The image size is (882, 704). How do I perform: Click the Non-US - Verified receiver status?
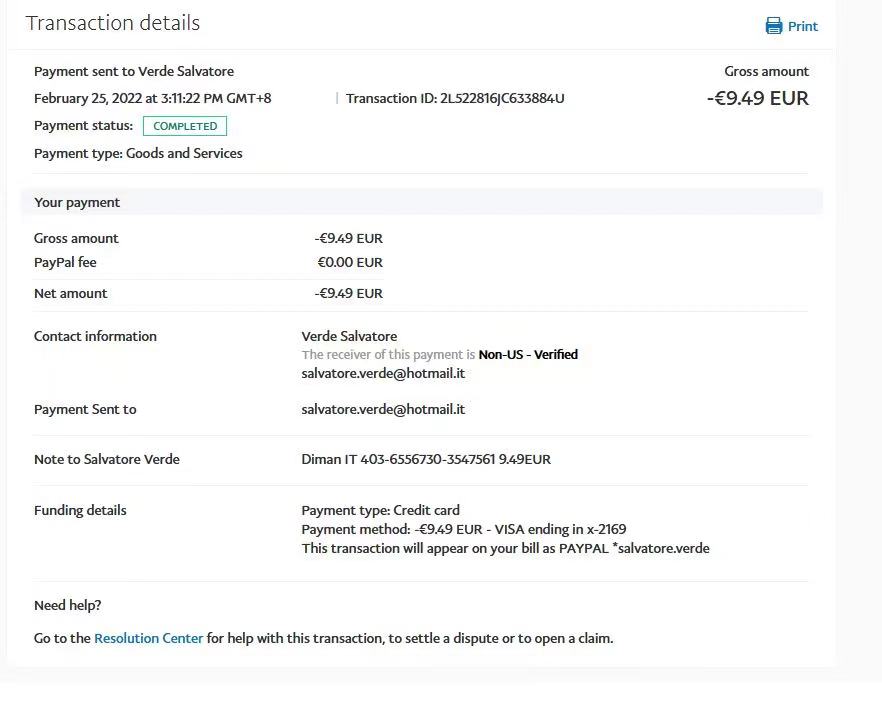(528, 354)
